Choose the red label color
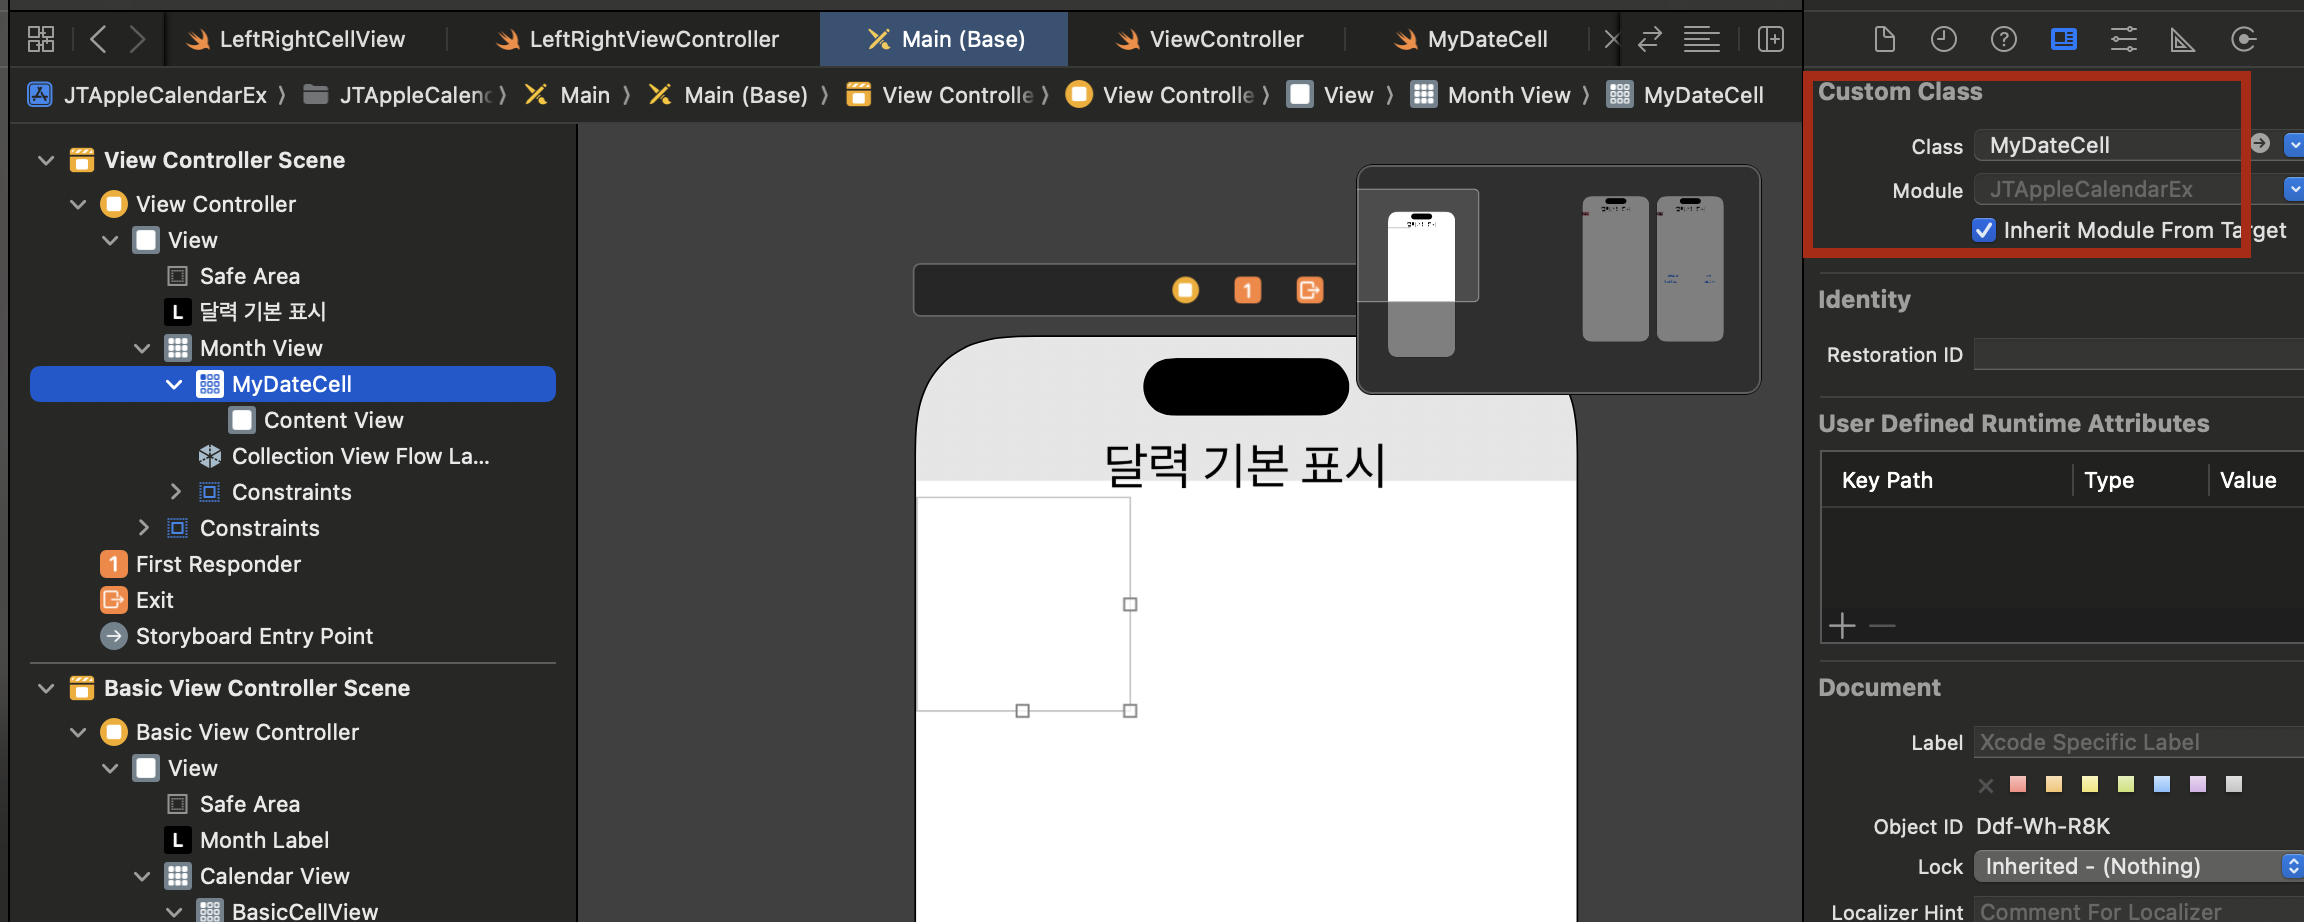Viewport: 2304px width, 922px height. pos(2018,784)
